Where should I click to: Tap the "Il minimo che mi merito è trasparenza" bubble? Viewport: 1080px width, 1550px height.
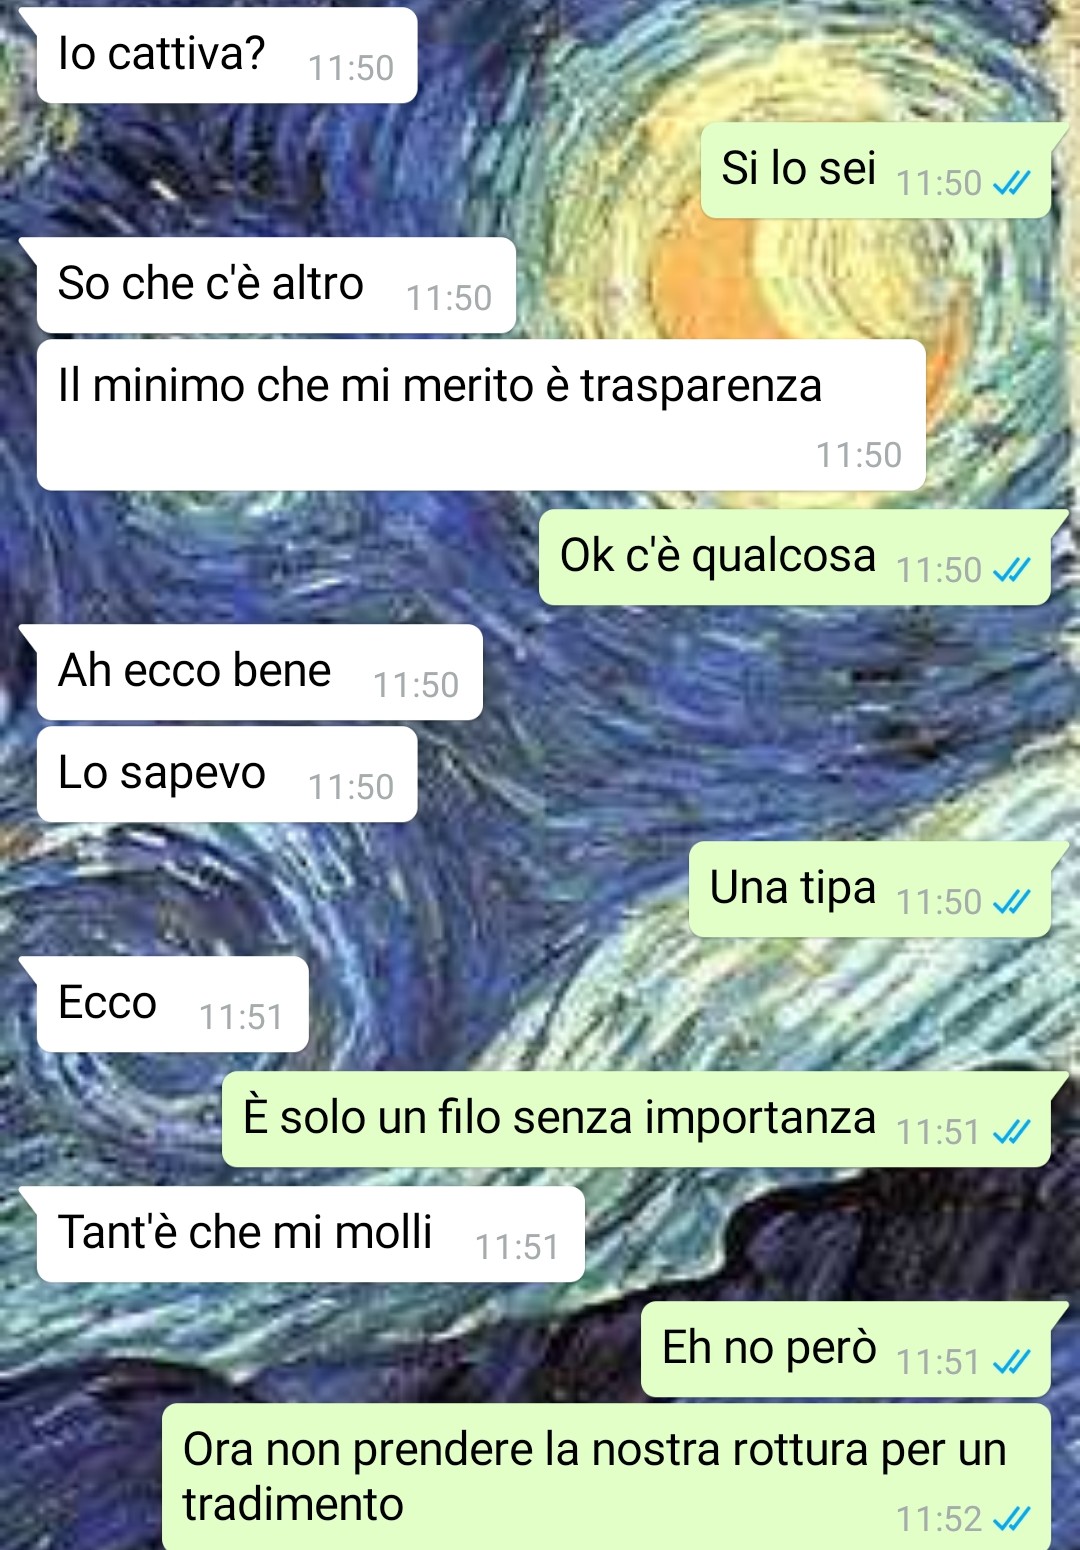481,415
